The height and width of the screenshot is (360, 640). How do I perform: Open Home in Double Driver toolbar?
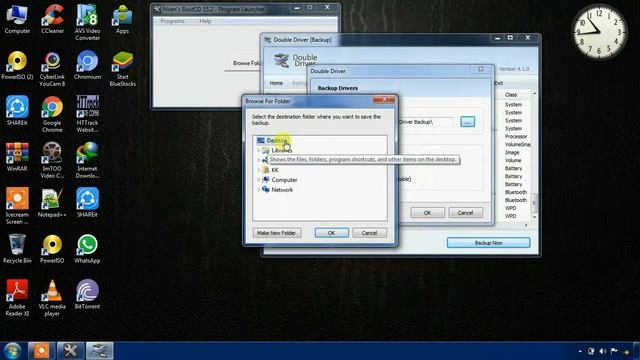276,83
